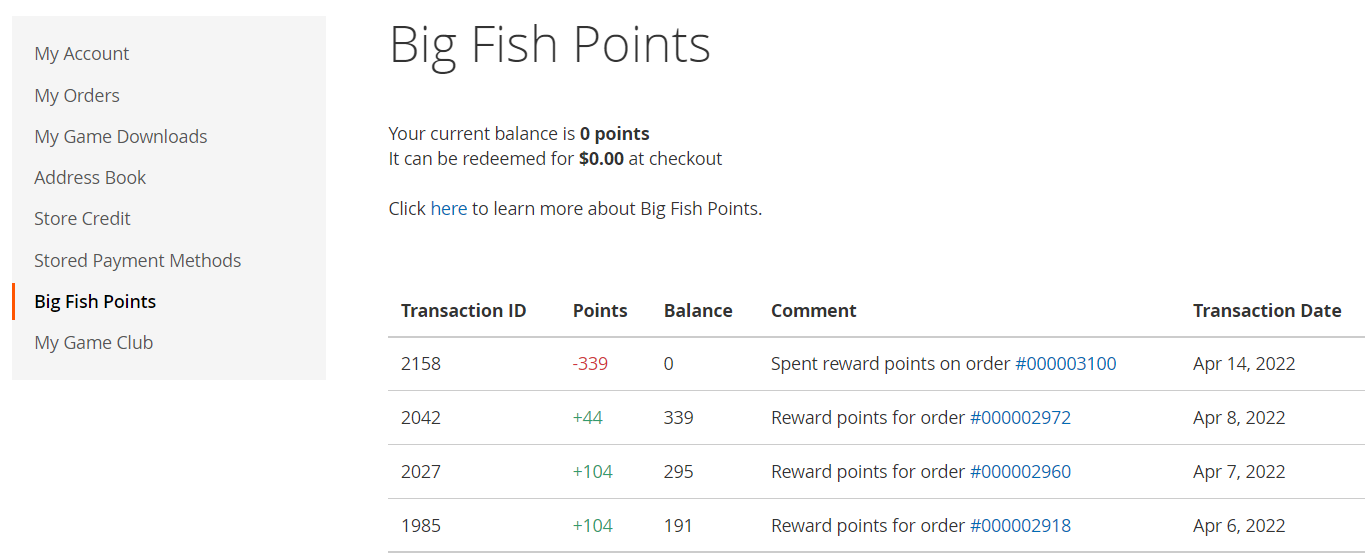Open My Account in sidebar
1365x557 pixels.
82,54
